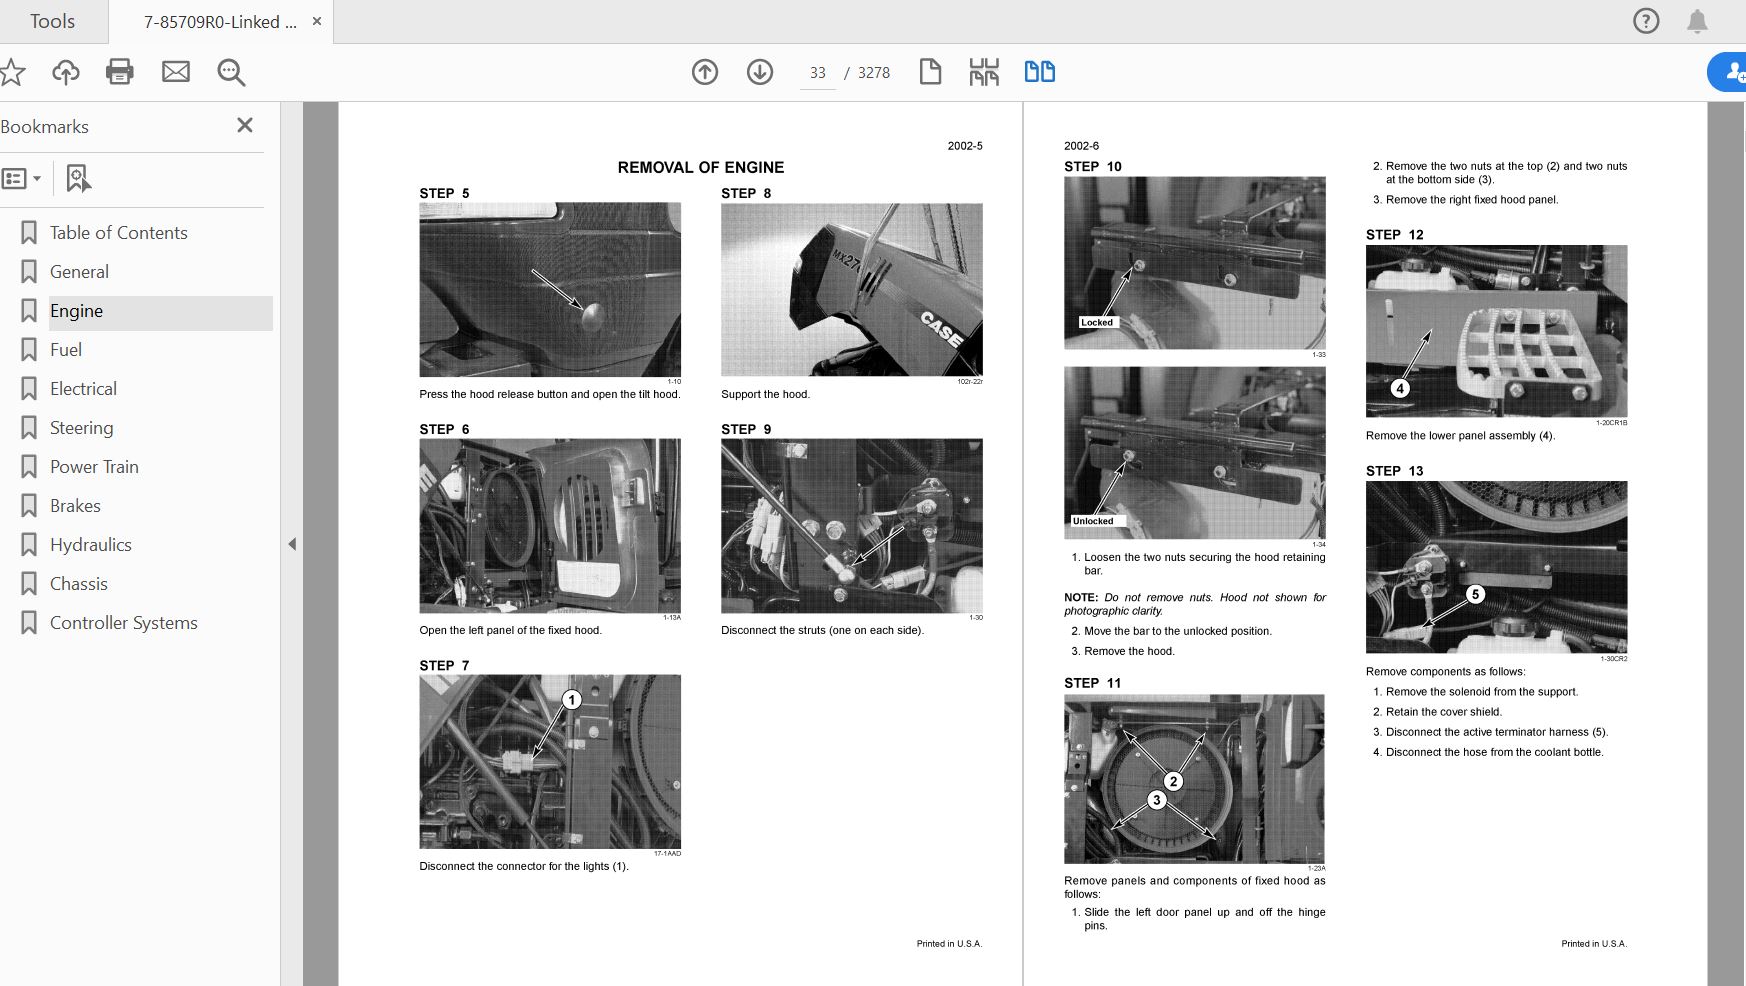Image resolution: width=1746 pixels, height=986 pixels.
Task: Close the Bookmarks panel
Action: tap(245, 125)
